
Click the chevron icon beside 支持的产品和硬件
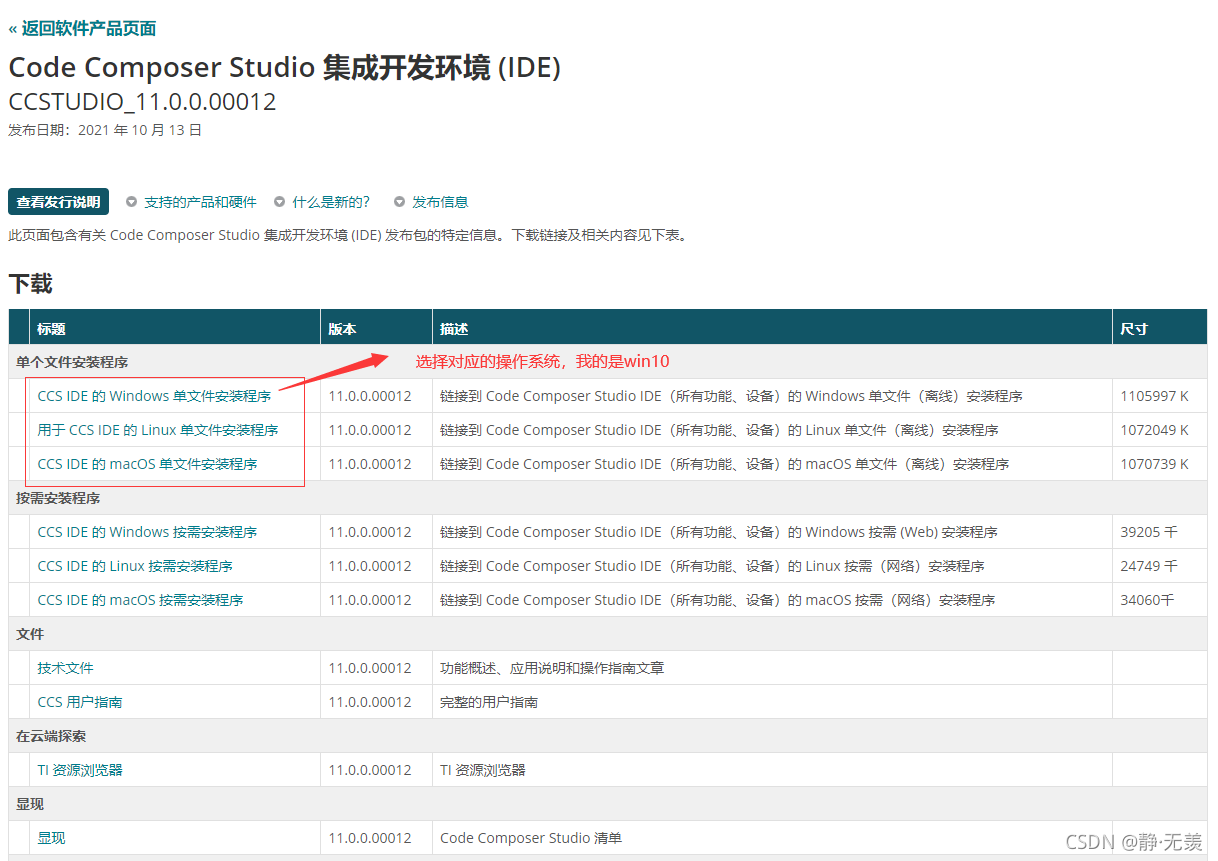(132, 202)
